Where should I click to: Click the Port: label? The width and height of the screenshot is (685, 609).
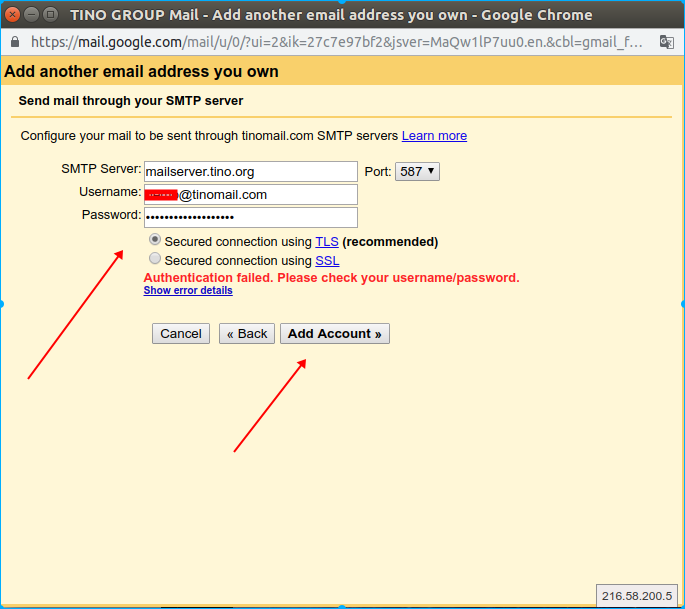pyautogui.click(x=378, y=172)
